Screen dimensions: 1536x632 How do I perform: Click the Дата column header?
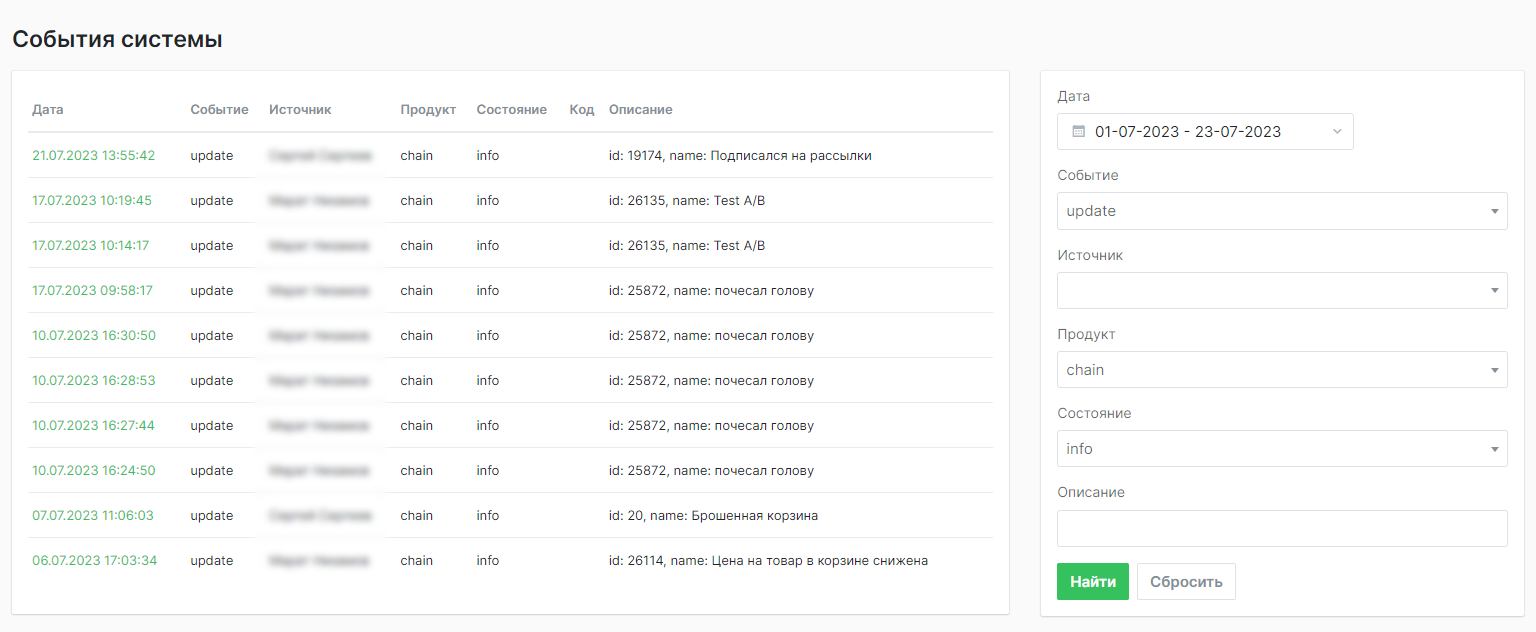point(48,109)
